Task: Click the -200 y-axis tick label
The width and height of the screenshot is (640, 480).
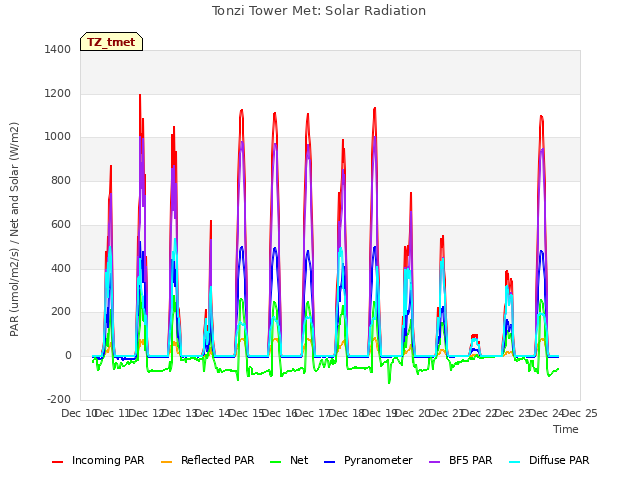Action: point(59,399)
